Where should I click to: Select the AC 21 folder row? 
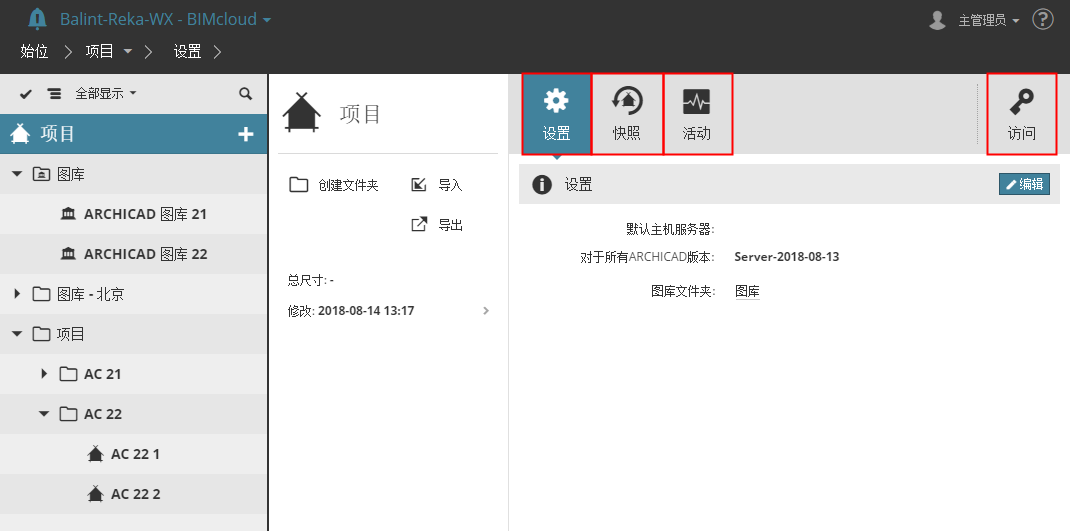(x=134, y=374)
